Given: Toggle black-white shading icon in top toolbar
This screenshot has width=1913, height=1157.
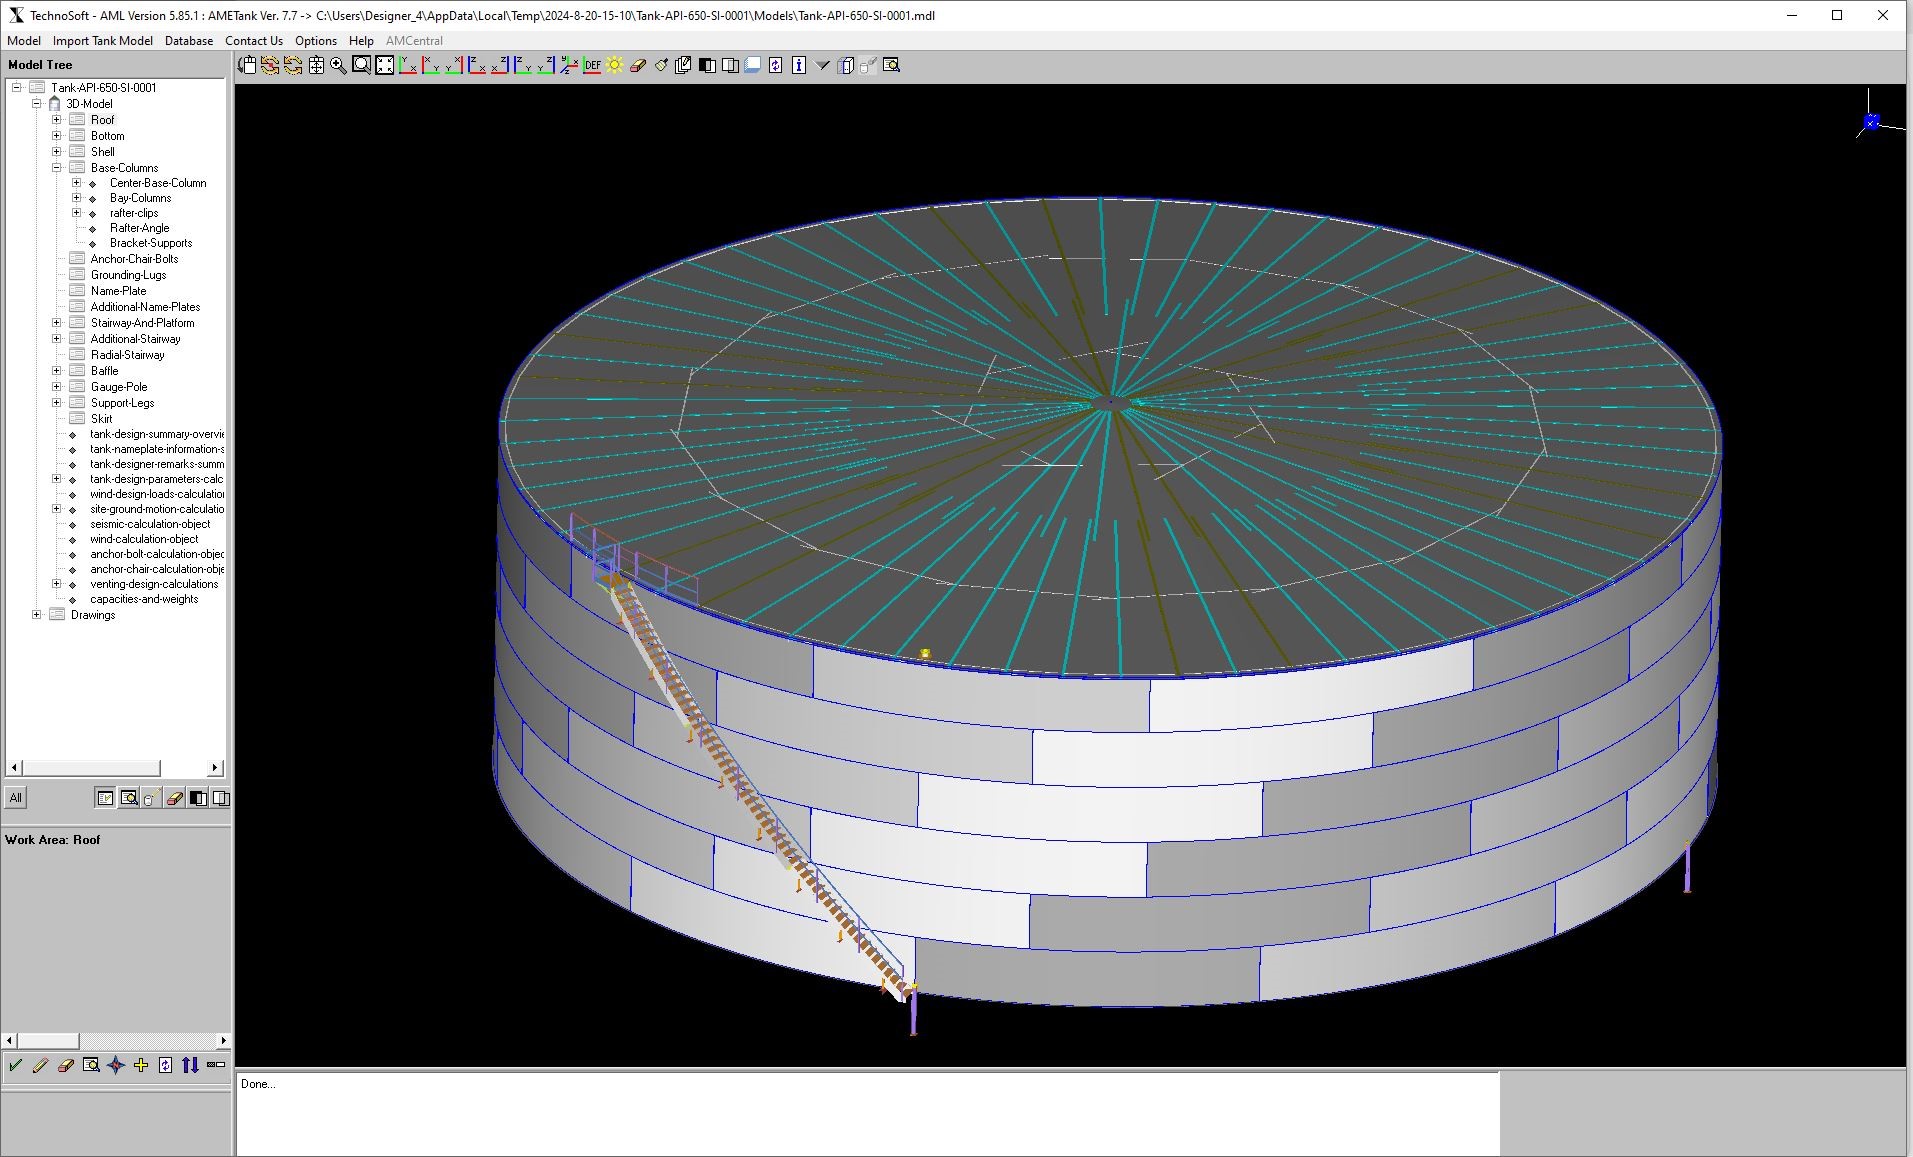Looking at the screenshot, I should [707, 65].
